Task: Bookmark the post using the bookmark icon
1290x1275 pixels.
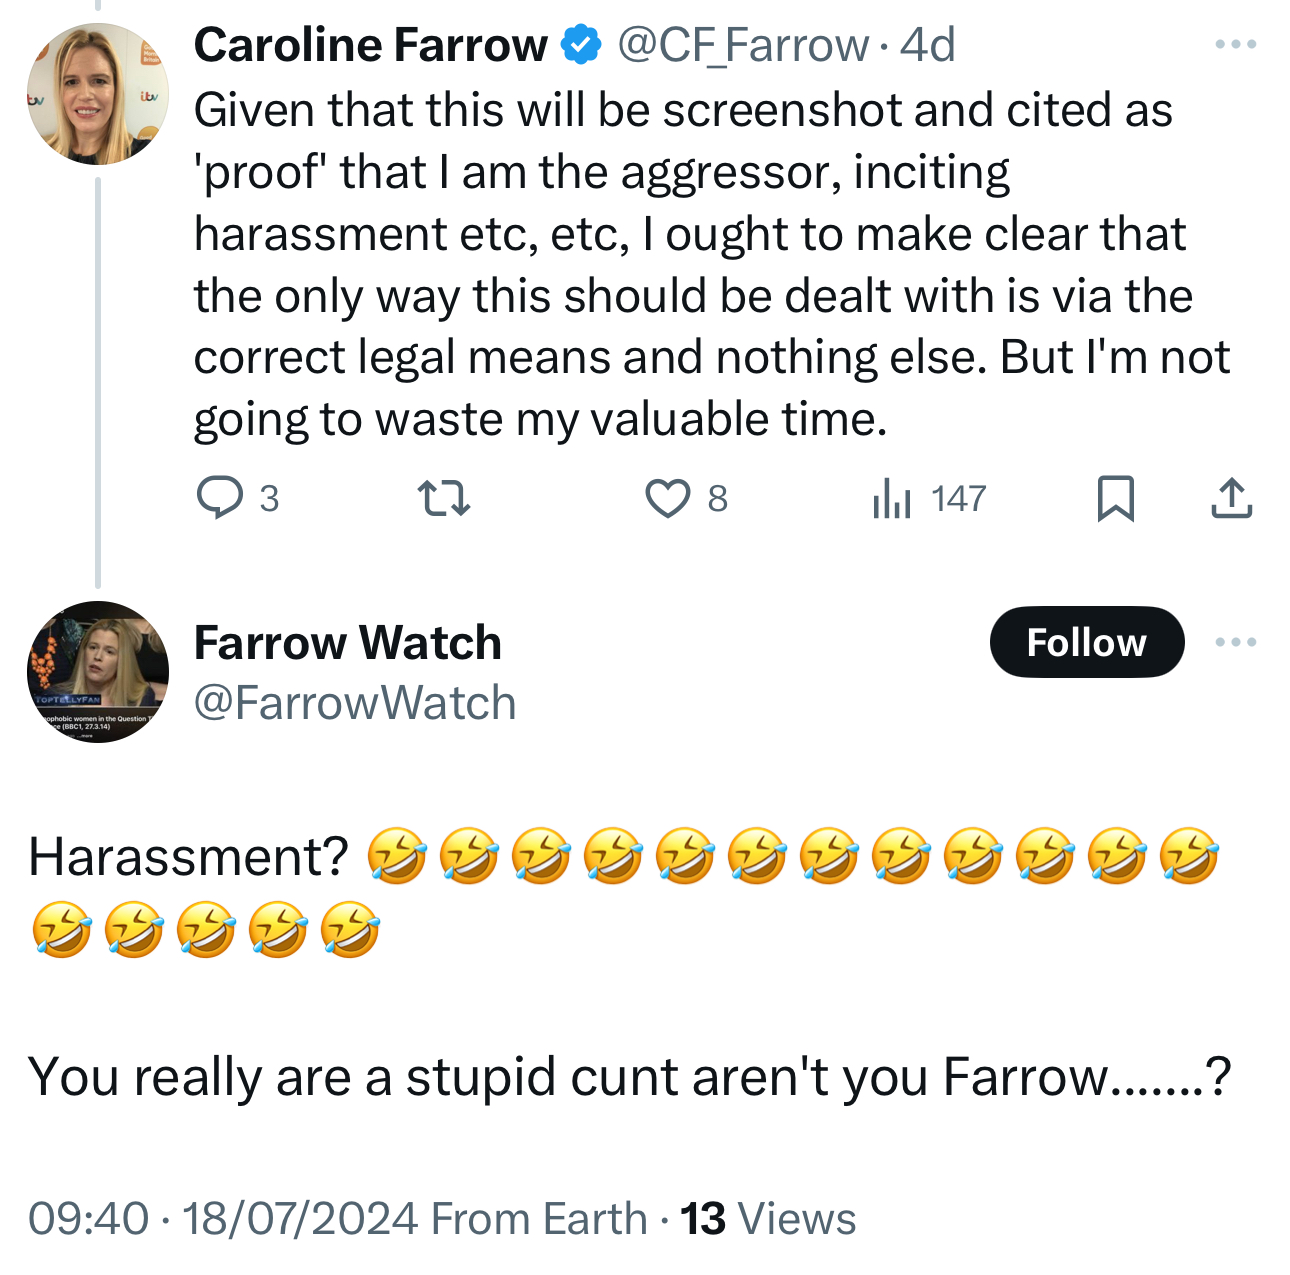Action: (x=1115, y=498)
